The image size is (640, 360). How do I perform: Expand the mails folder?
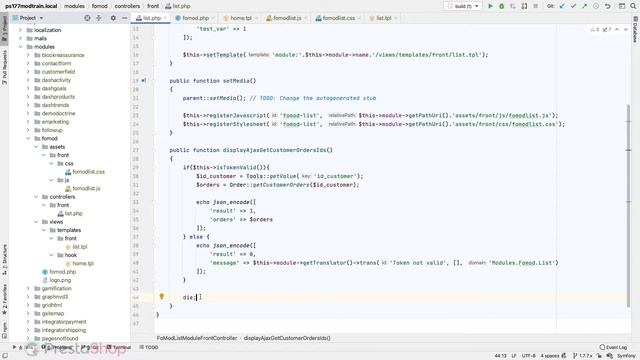[20, 38]
